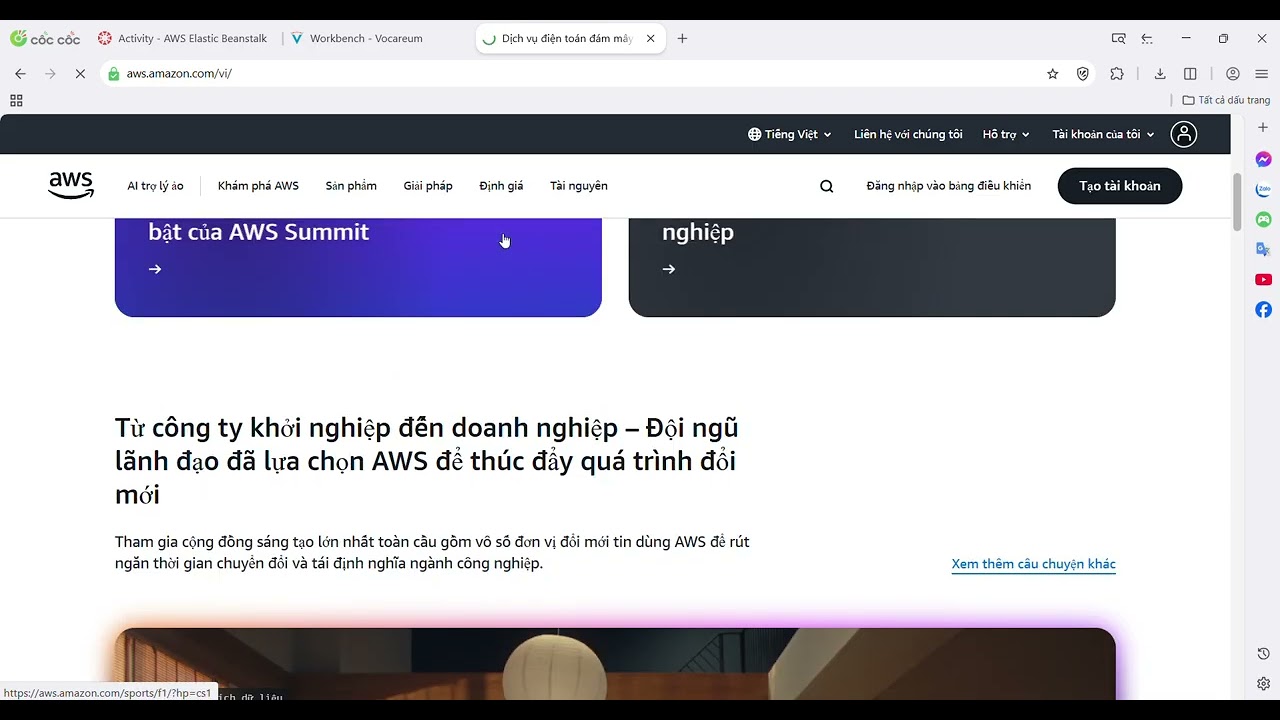Open the Giải pháp menu
This screenshot has height=720, width=1280.
[428, 186]
